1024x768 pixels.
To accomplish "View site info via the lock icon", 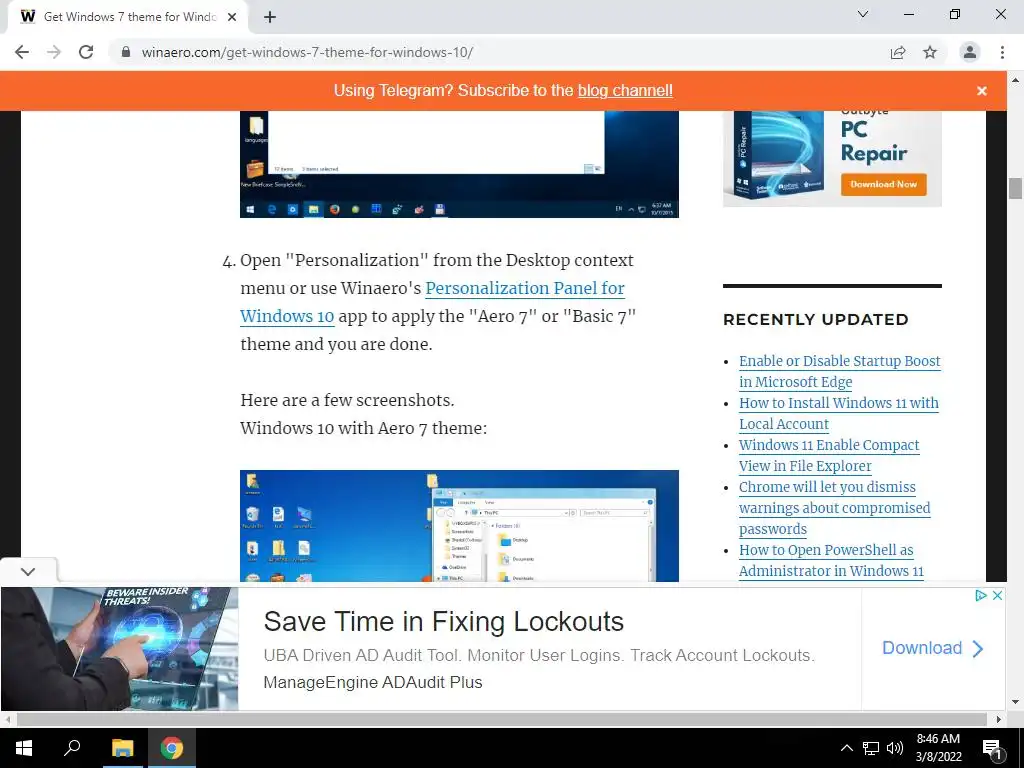I will pyautogui.click(x=126, y=52).
